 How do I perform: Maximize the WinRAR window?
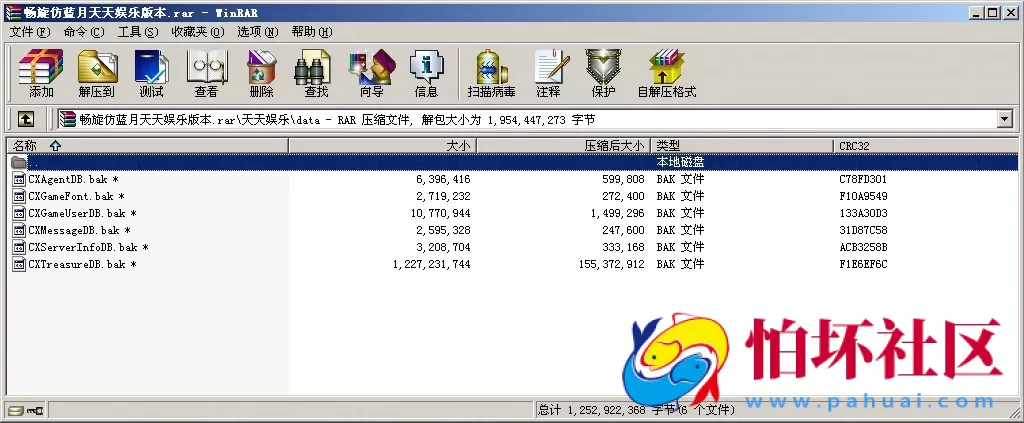[993, 12]
